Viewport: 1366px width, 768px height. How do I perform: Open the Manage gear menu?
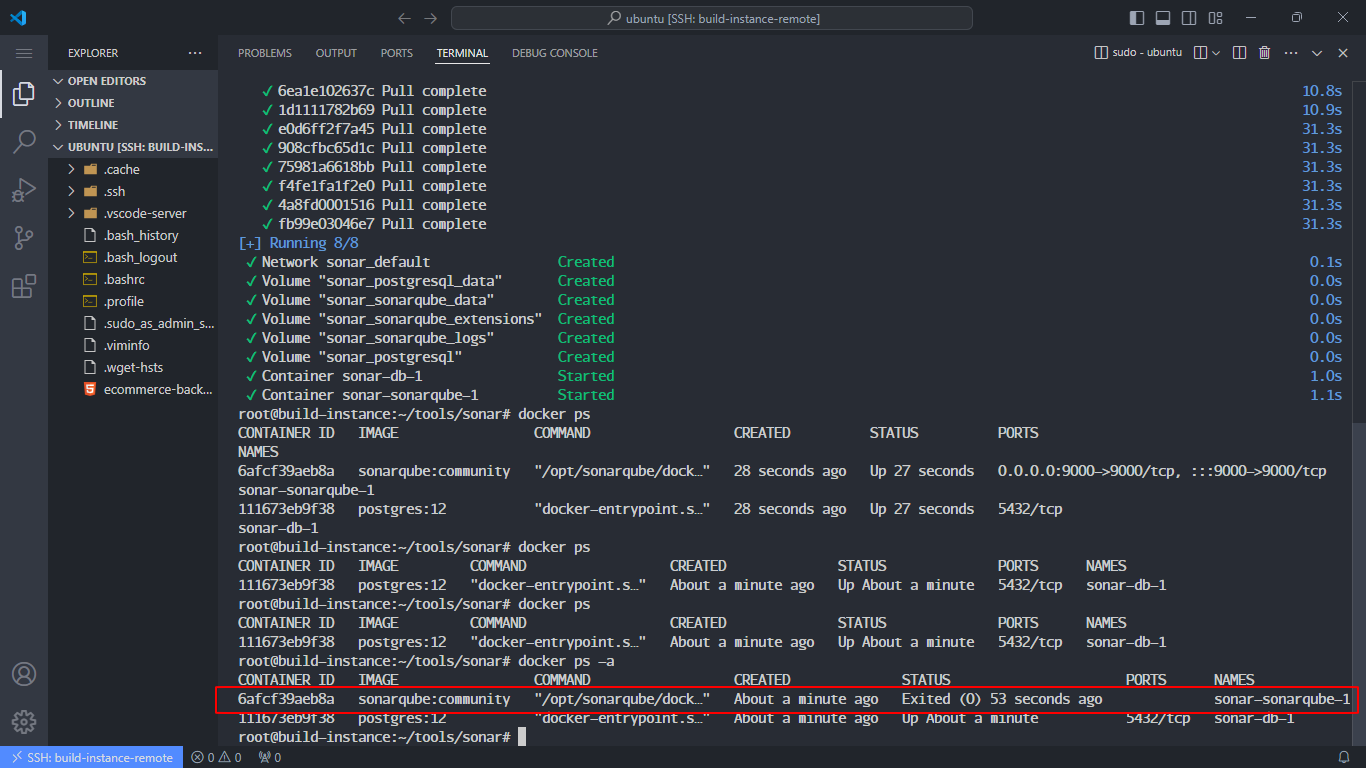[24, 722]
